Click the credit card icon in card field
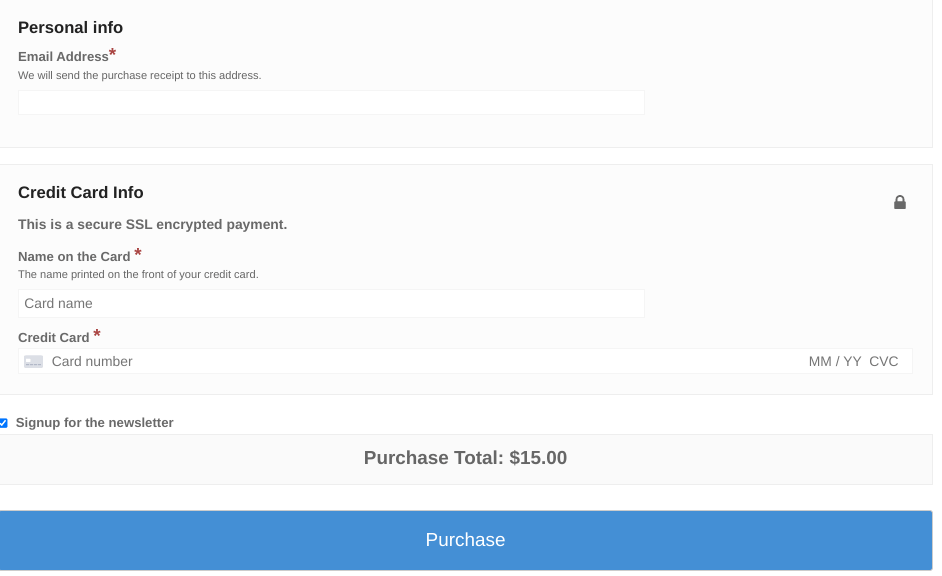The image size is (942, 576). 33,361
